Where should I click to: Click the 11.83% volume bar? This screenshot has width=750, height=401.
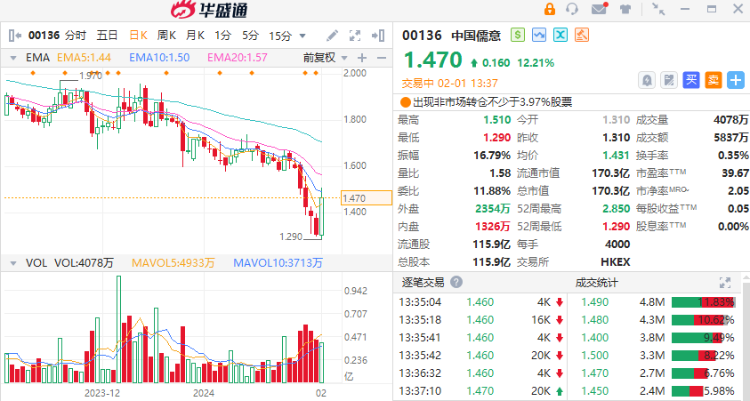703,302
